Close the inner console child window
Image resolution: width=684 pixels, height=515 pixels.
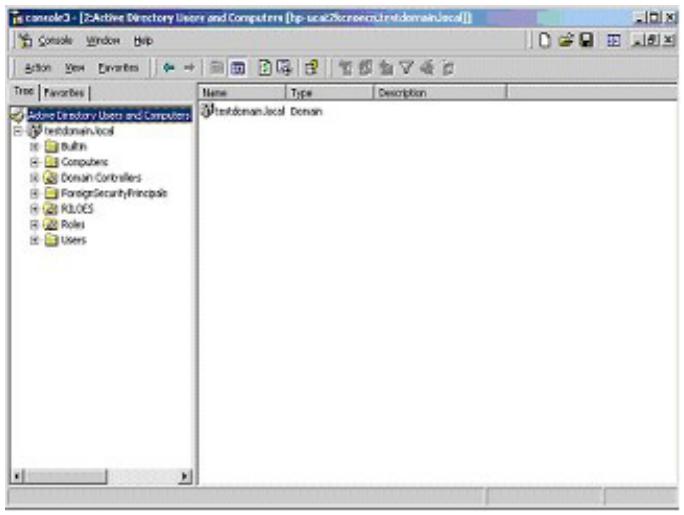pyautogui.click(x=669, y=41)
